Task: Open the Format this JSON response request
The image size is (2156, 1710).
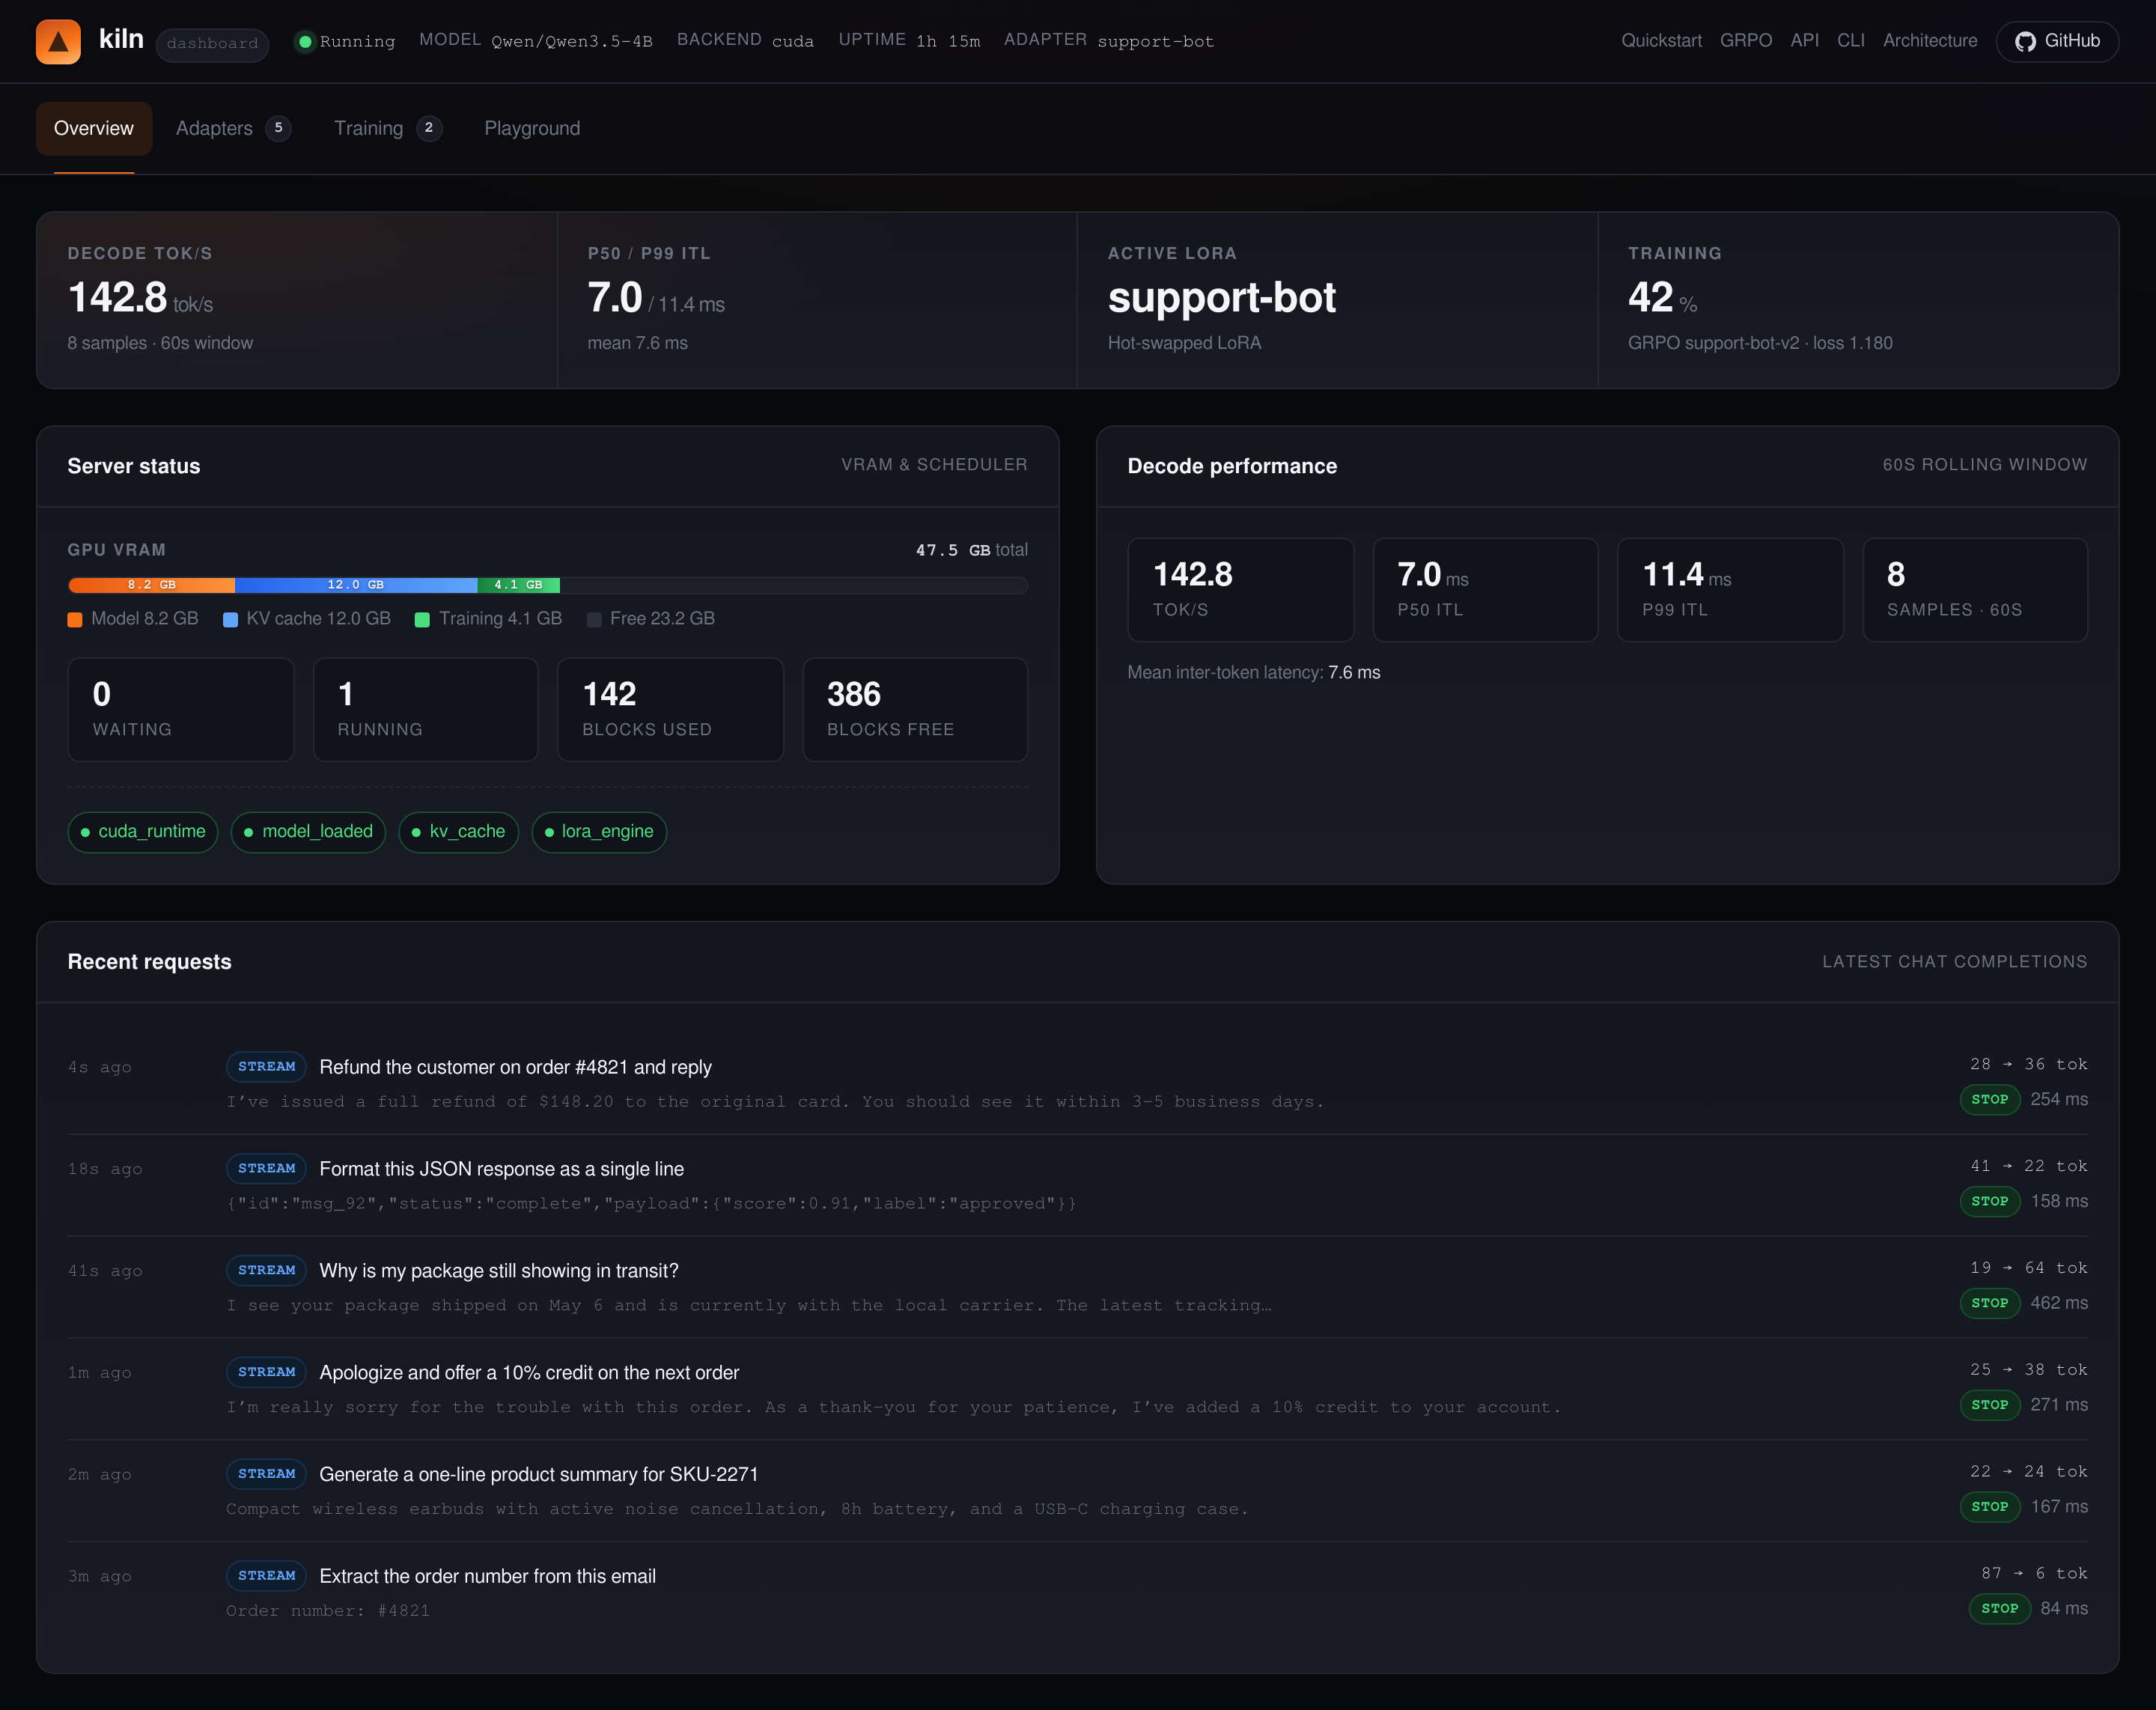Action: pos(1077,1185)
